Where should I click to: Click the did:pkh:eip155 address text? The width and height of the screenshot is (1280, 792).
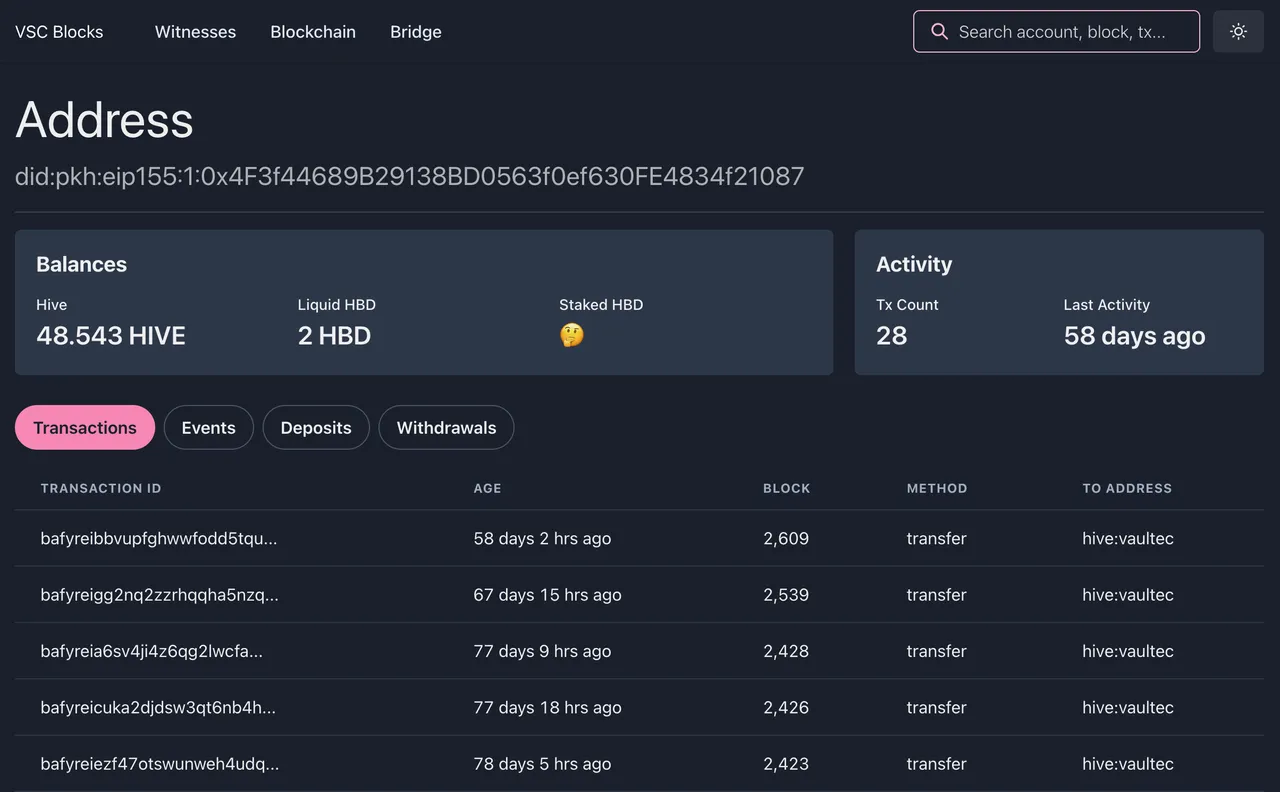[410, 176]
